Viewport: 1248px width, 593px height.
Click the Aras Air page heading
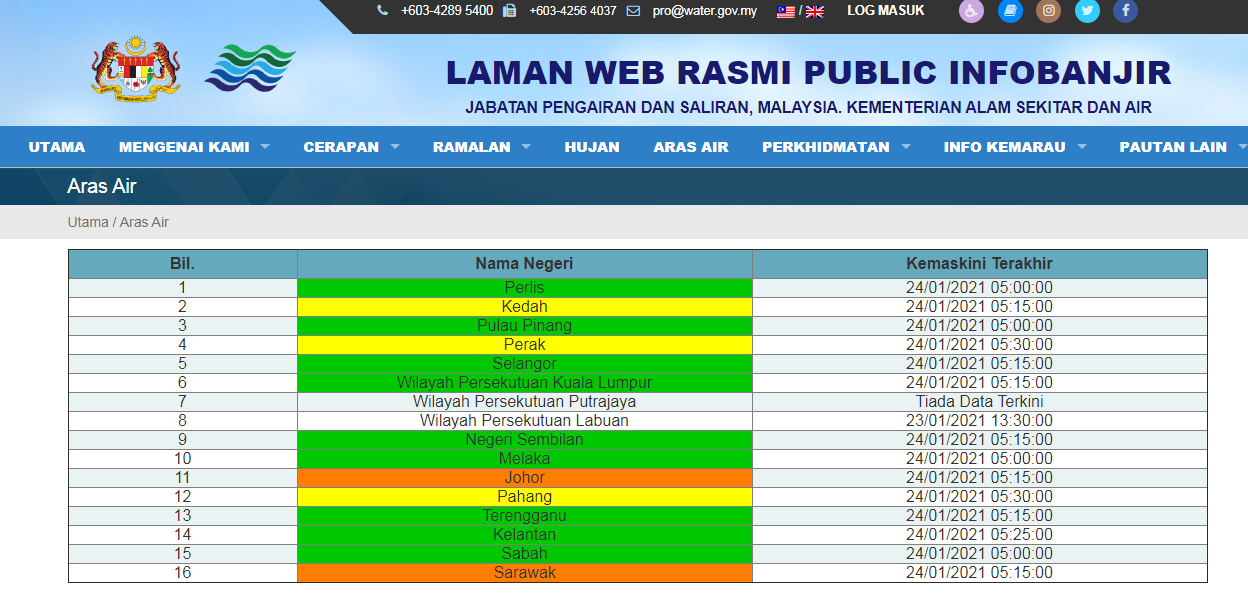pyautogui.click(x=102, y=186)
